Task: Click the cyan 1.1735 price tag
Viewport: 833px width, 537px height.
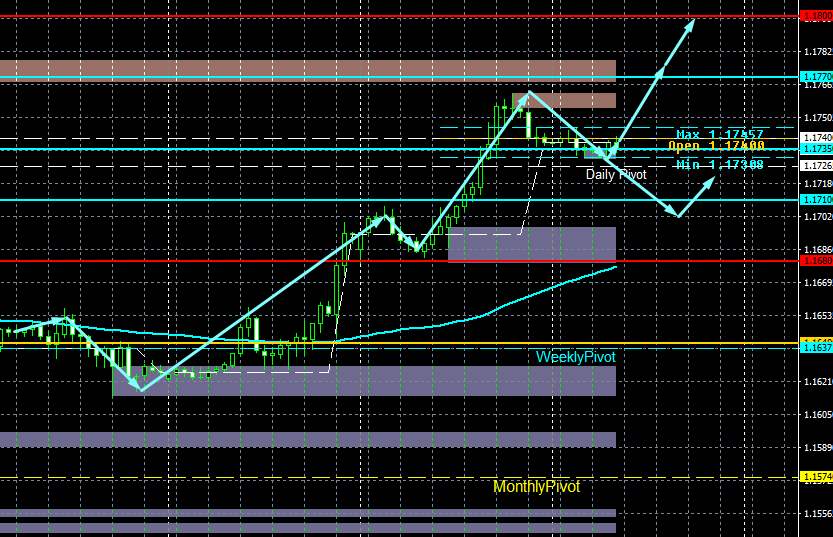Action: pos(817,149)
